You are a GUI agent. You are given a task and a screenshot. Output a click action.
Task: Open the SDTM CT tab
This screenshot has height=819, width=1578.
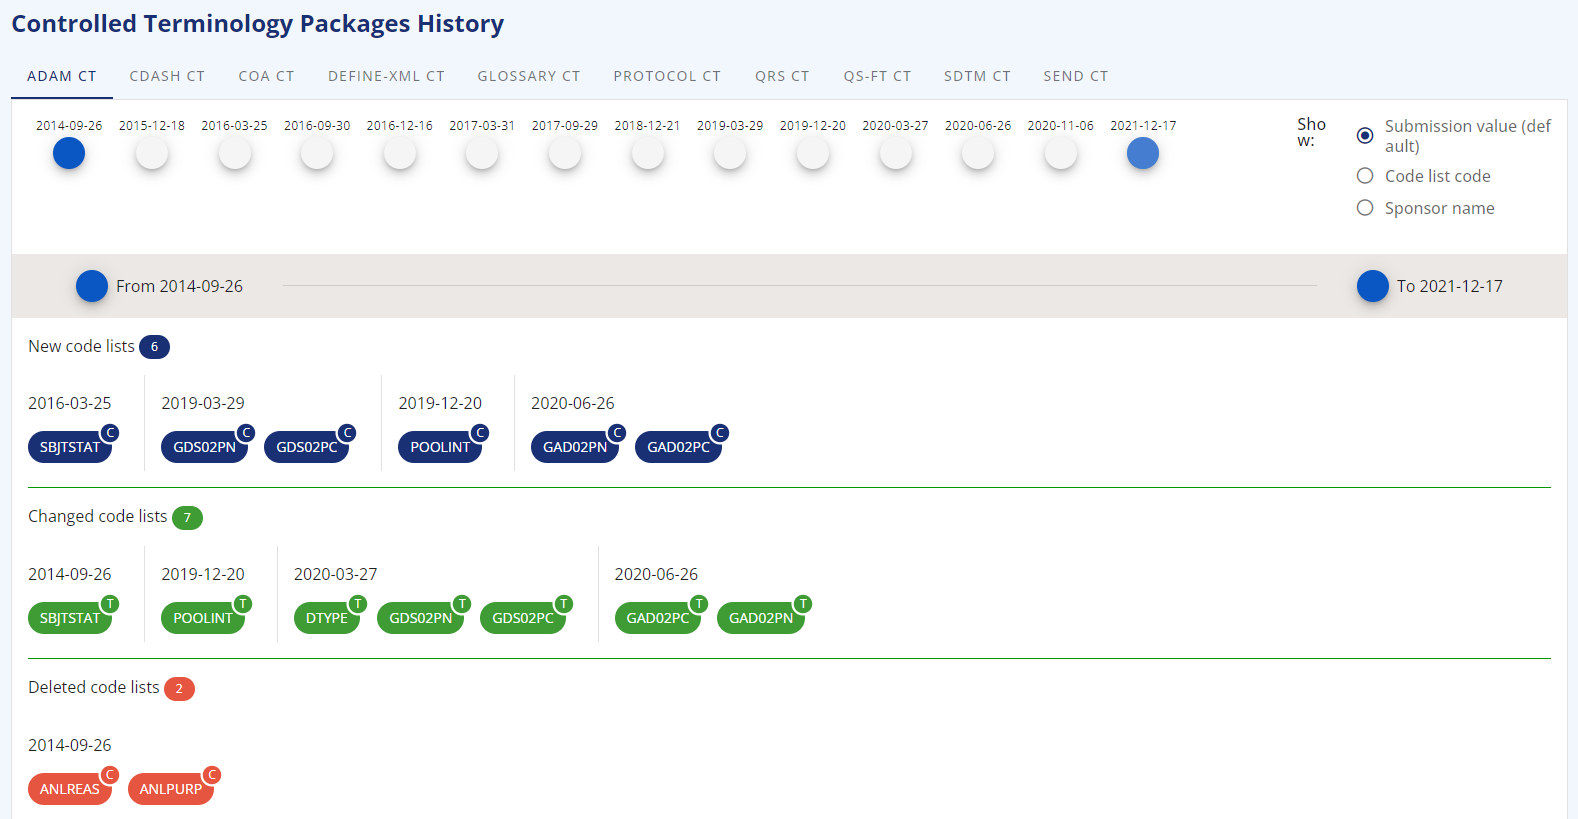point(977,76)
